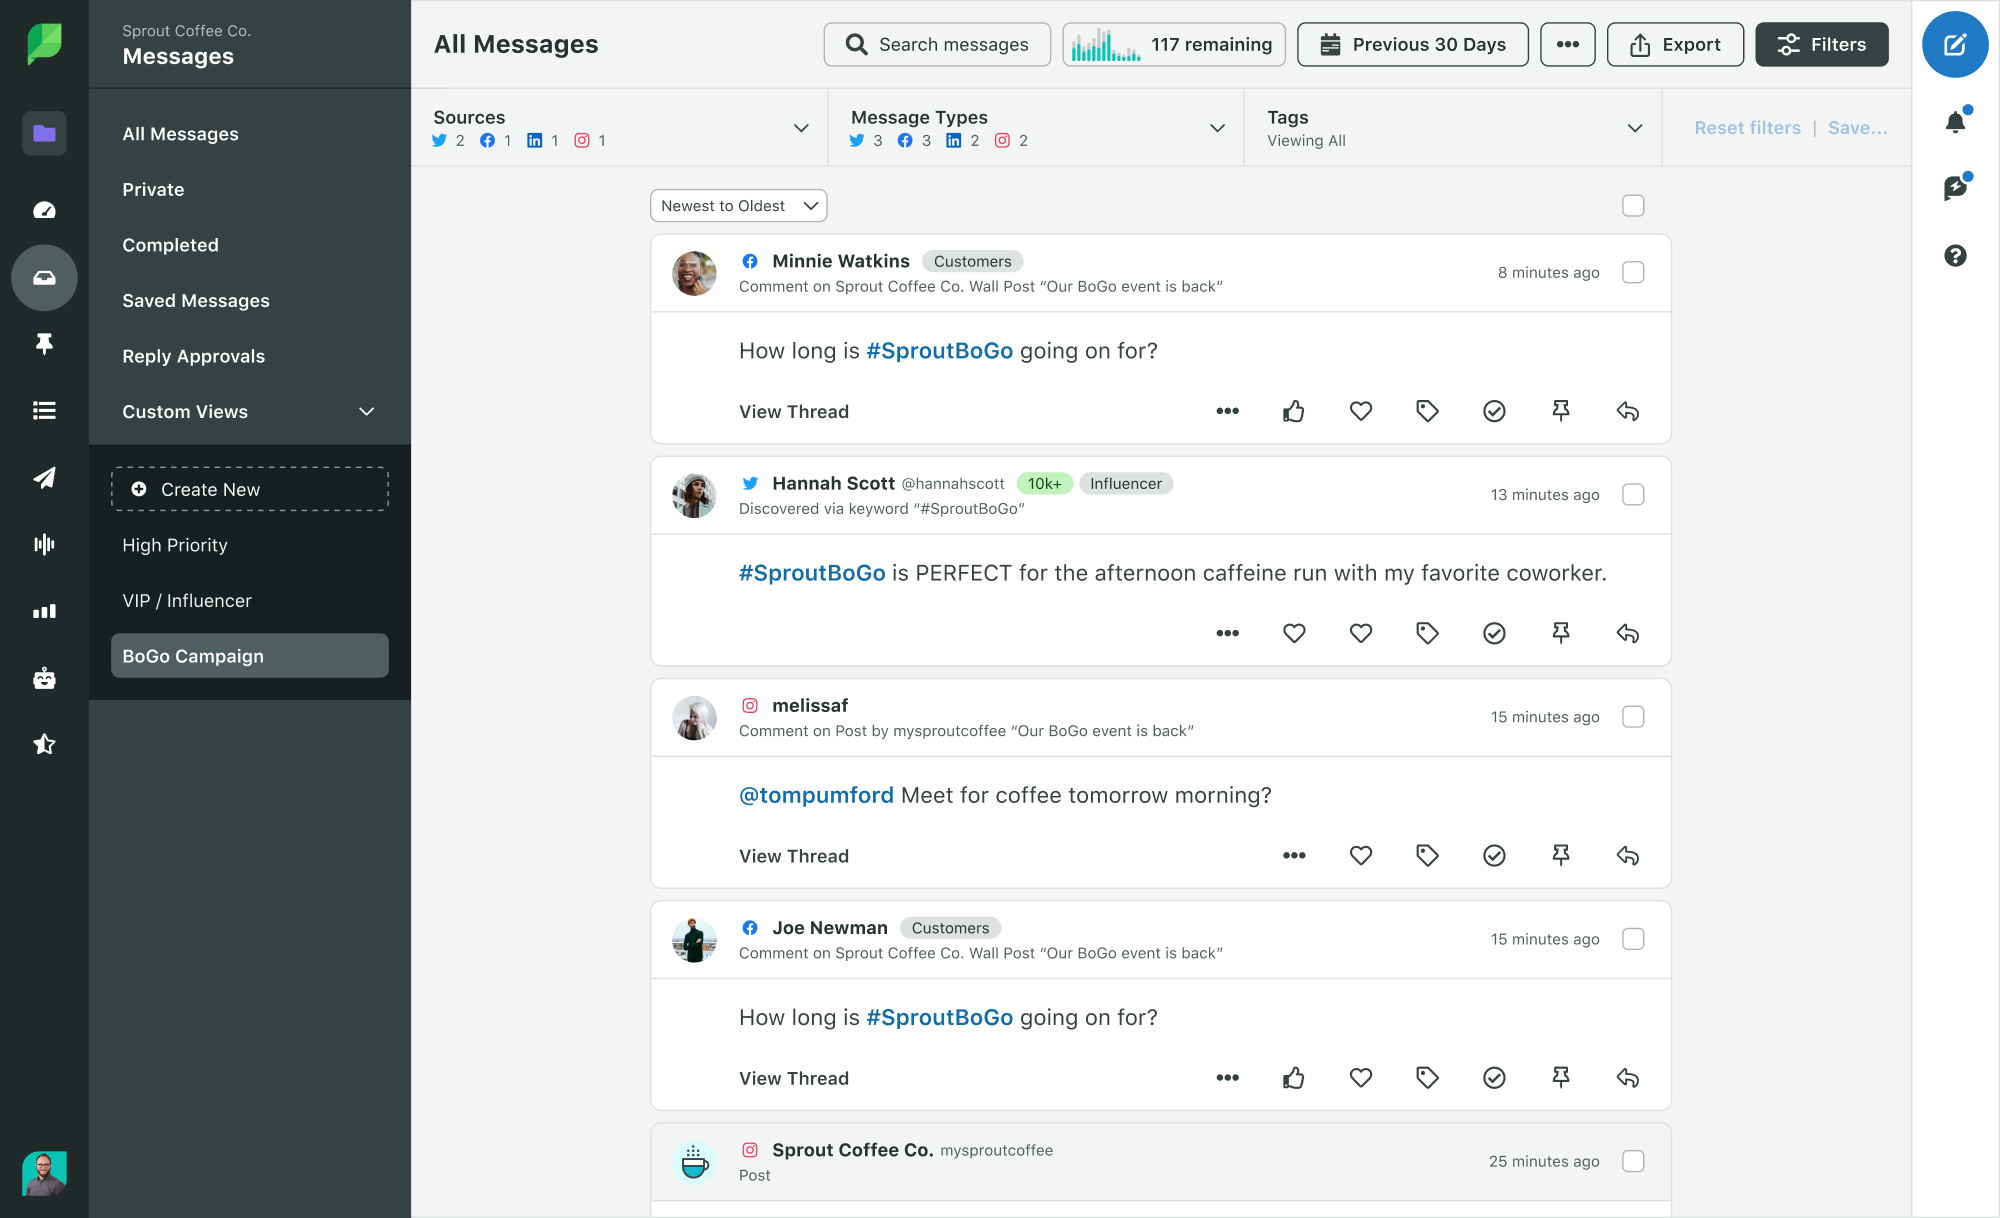Viewport: 2000px width, 1218px height.
Task: Expand the Sources filter
Action: (x=800, y=128)
